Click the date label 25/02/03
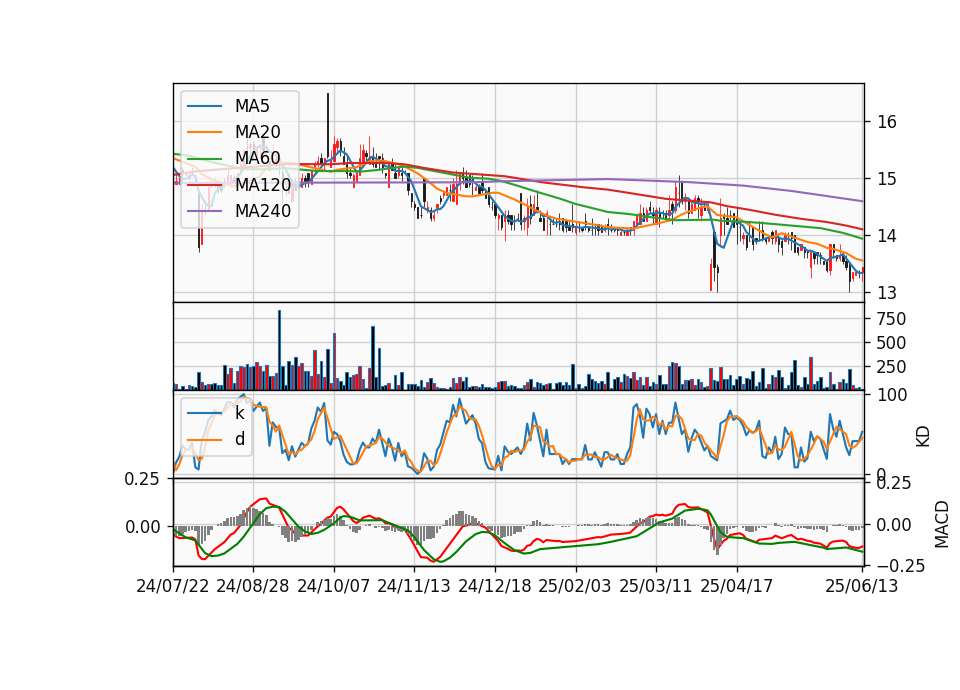The width and height of the screenshot is (960, 690). coord(575,586)
